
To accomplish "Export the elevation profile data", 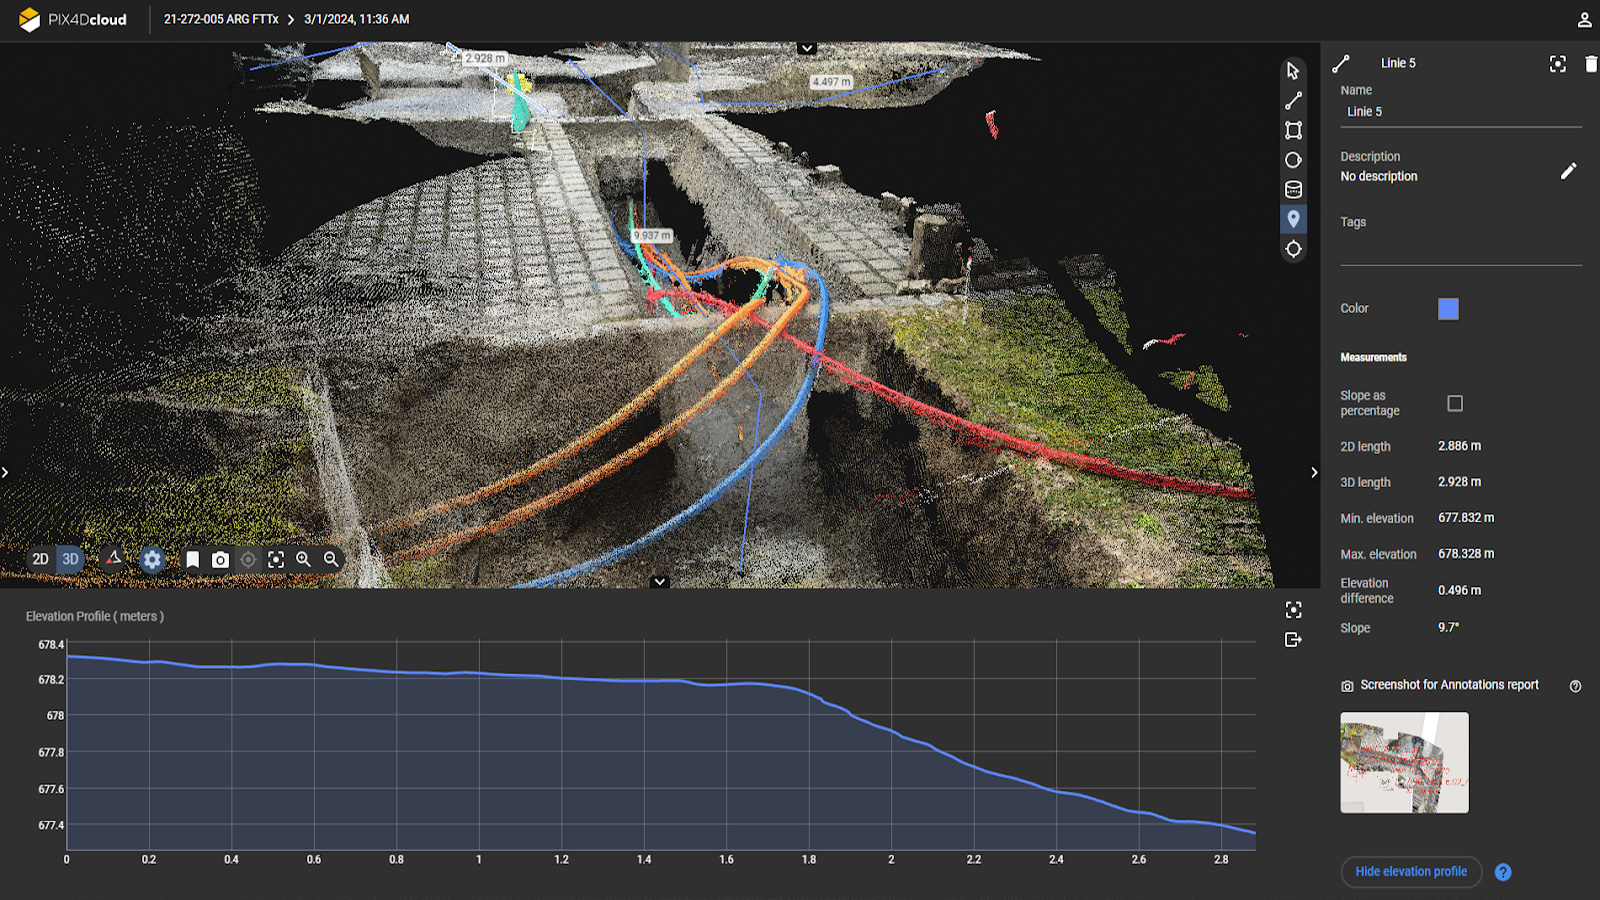I will coord(1293,640).
